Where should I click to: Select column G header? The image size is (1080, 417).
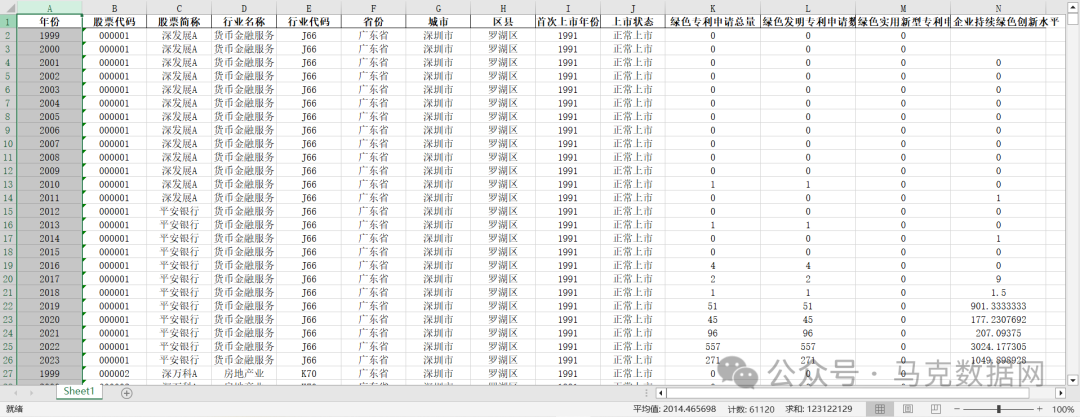pyautogui.click(x=438, y=8)
